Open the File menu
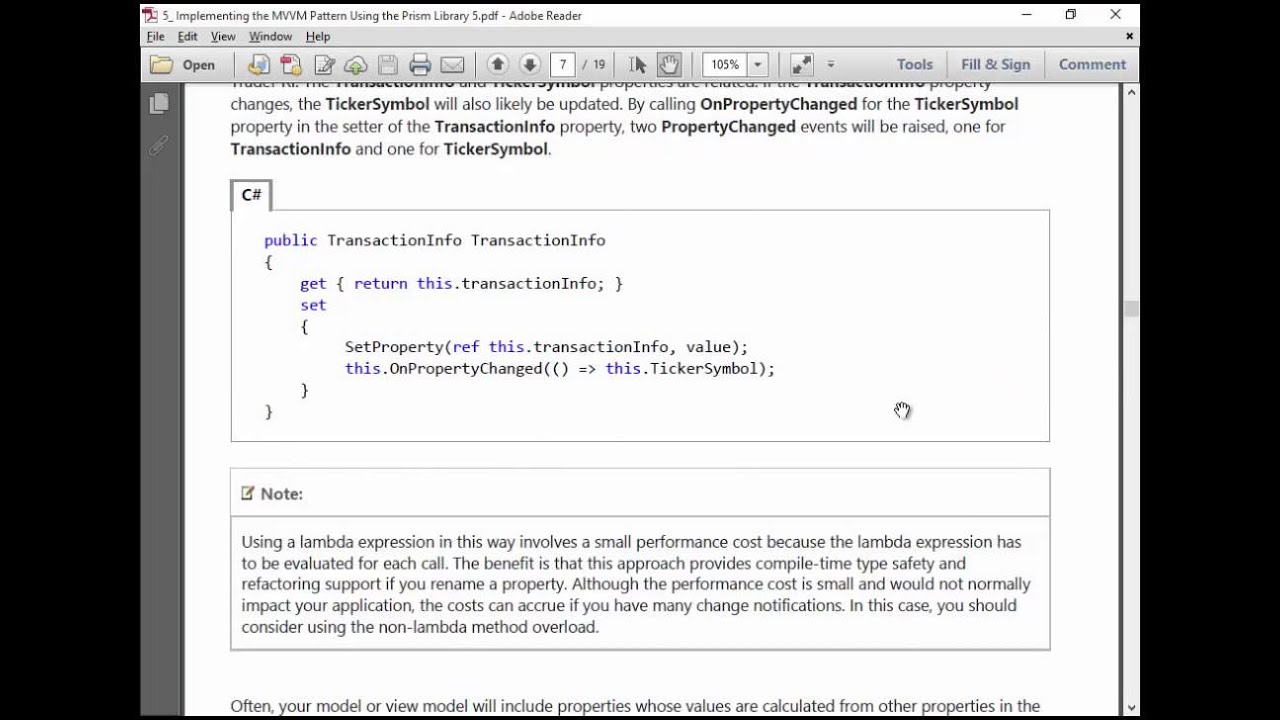The width and height of the screenshot is (1280, 720). point(156,36)
